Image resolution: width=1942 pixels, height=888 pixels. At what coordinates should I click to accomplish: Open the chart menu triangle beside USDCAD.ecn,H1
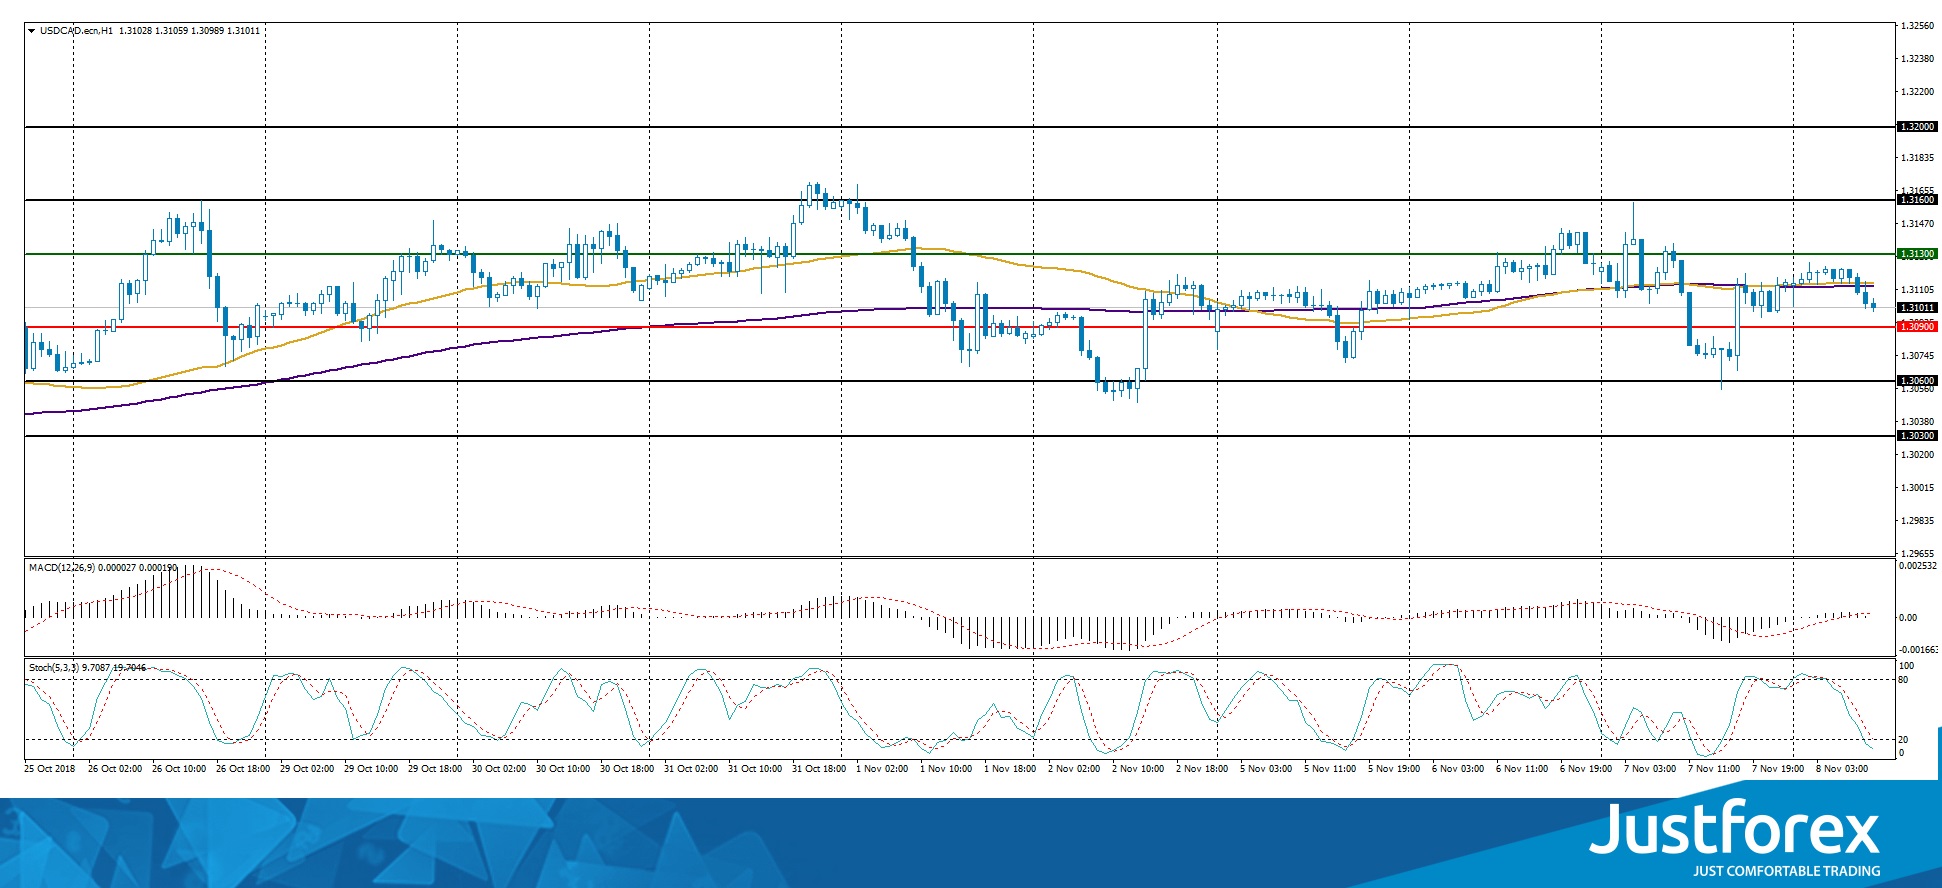tap(32, 31)
